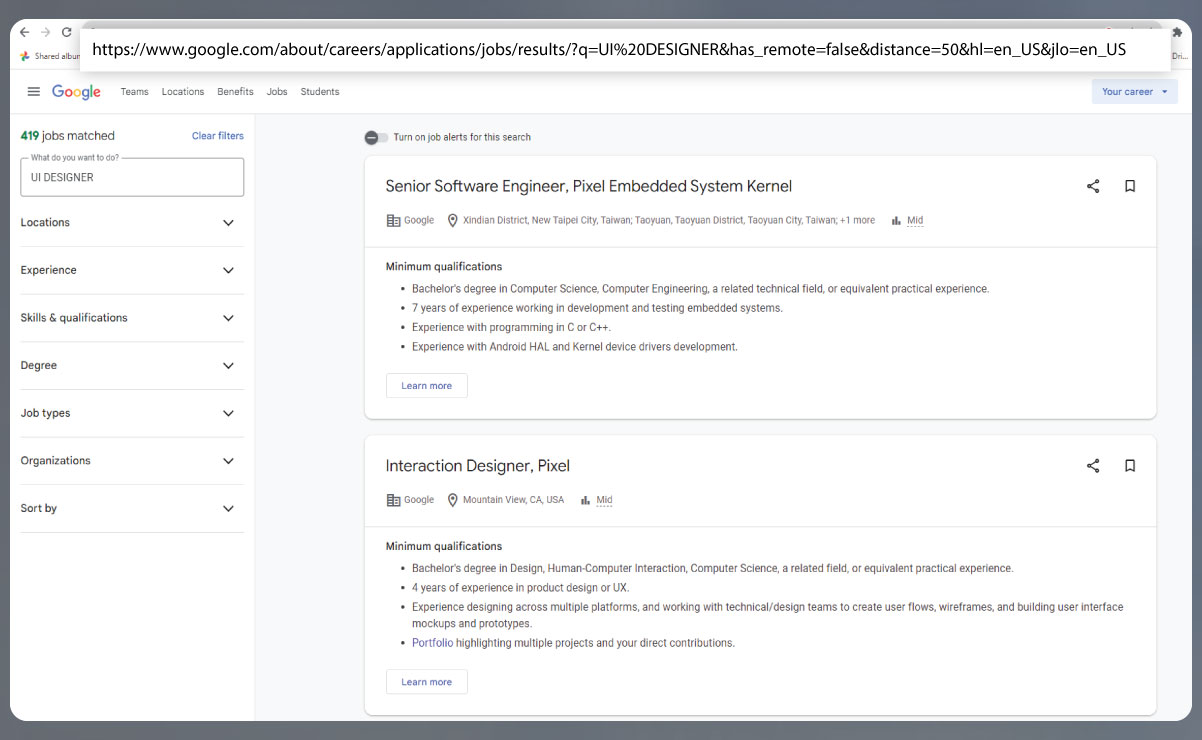Click "Experience with programming in C or C++" line
This screenshot has height=740, width=1202.
click(511, 327)
